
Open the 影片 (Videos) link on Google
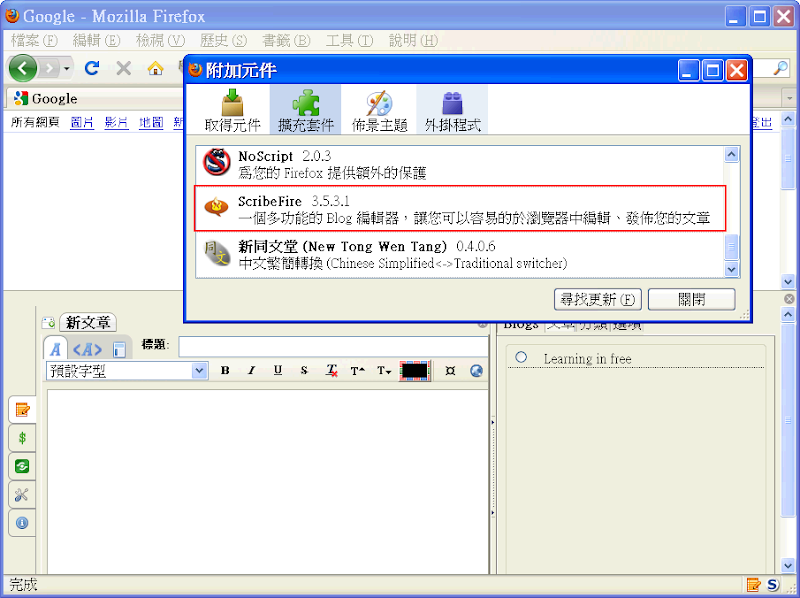pyautogui.click(x=116, y=122)
